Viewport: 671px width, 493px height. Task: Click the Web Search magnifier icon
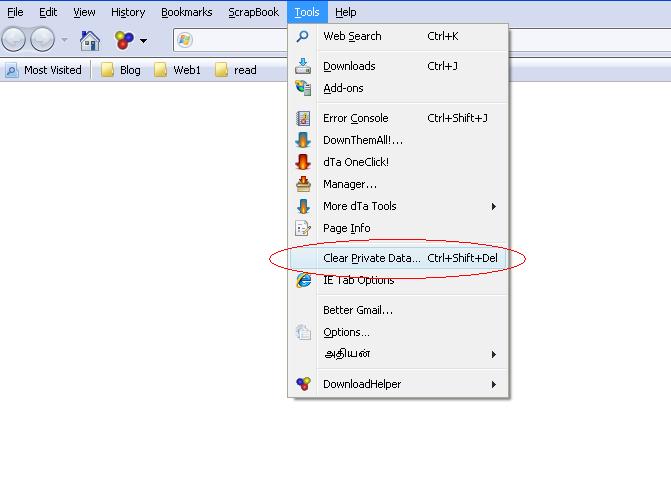tap(303, 36)
